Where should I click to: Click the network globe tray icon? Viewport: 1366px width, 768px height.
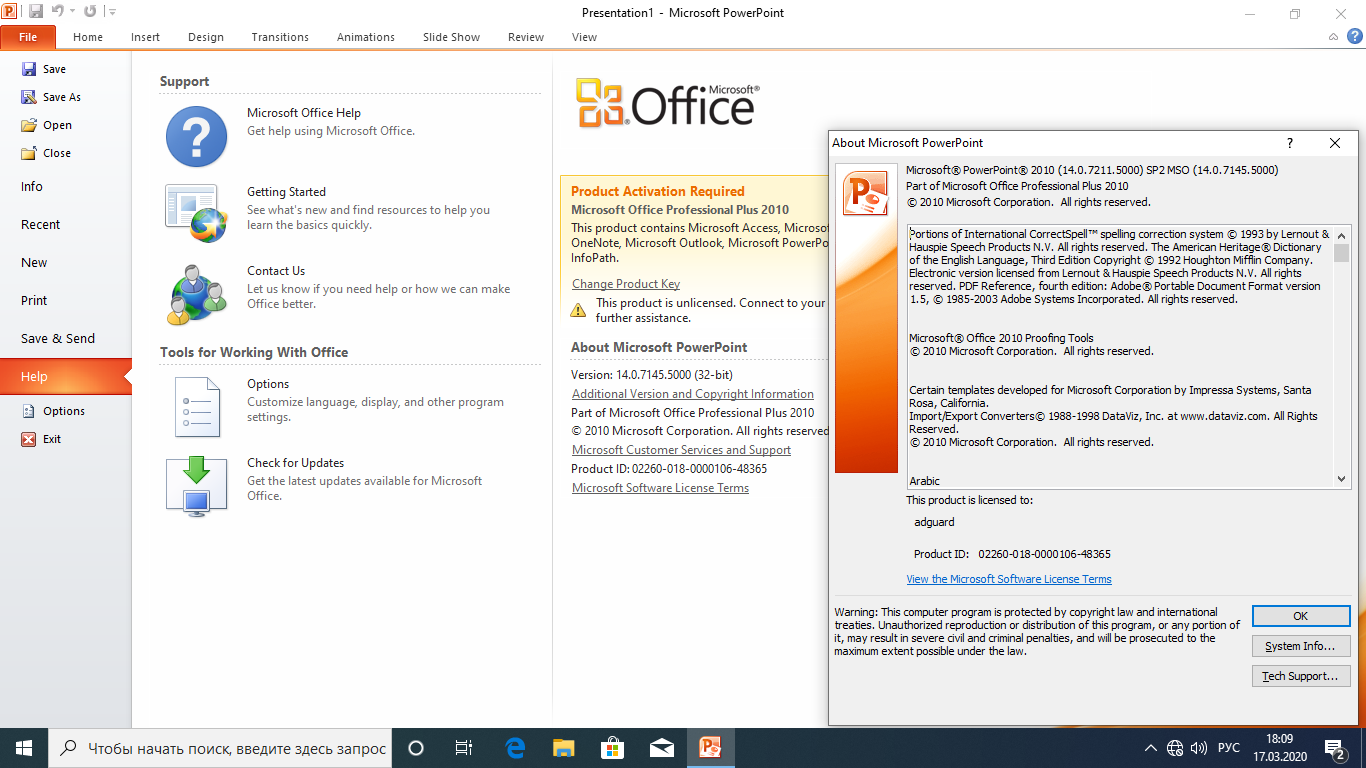tap(1175, 748)
